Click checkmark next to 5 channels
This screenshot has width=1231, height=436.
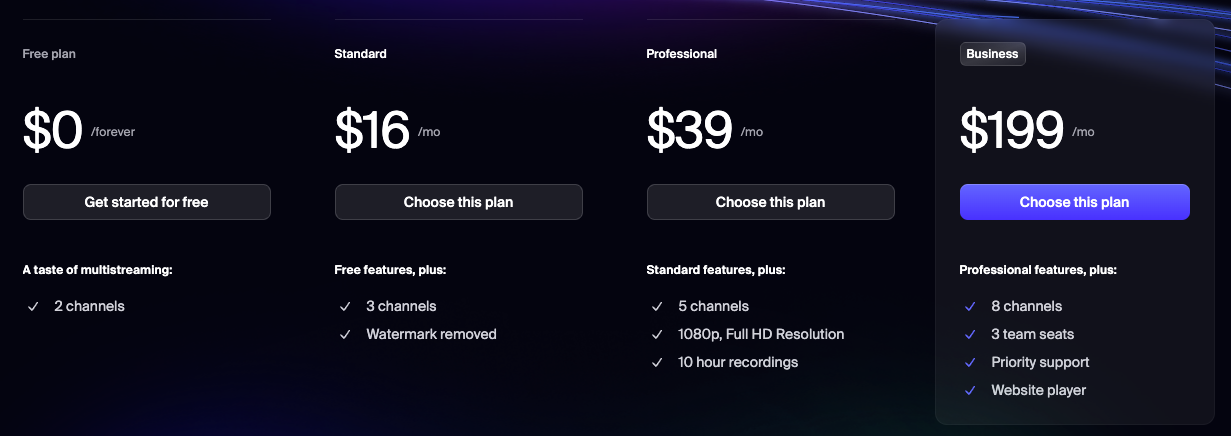coord(657,306)
